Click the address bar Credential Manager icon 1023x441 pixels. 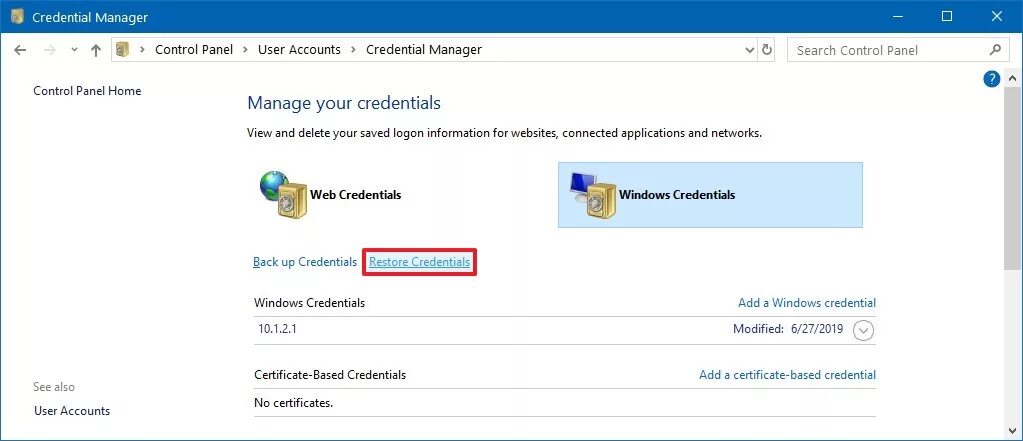[123, 50]
